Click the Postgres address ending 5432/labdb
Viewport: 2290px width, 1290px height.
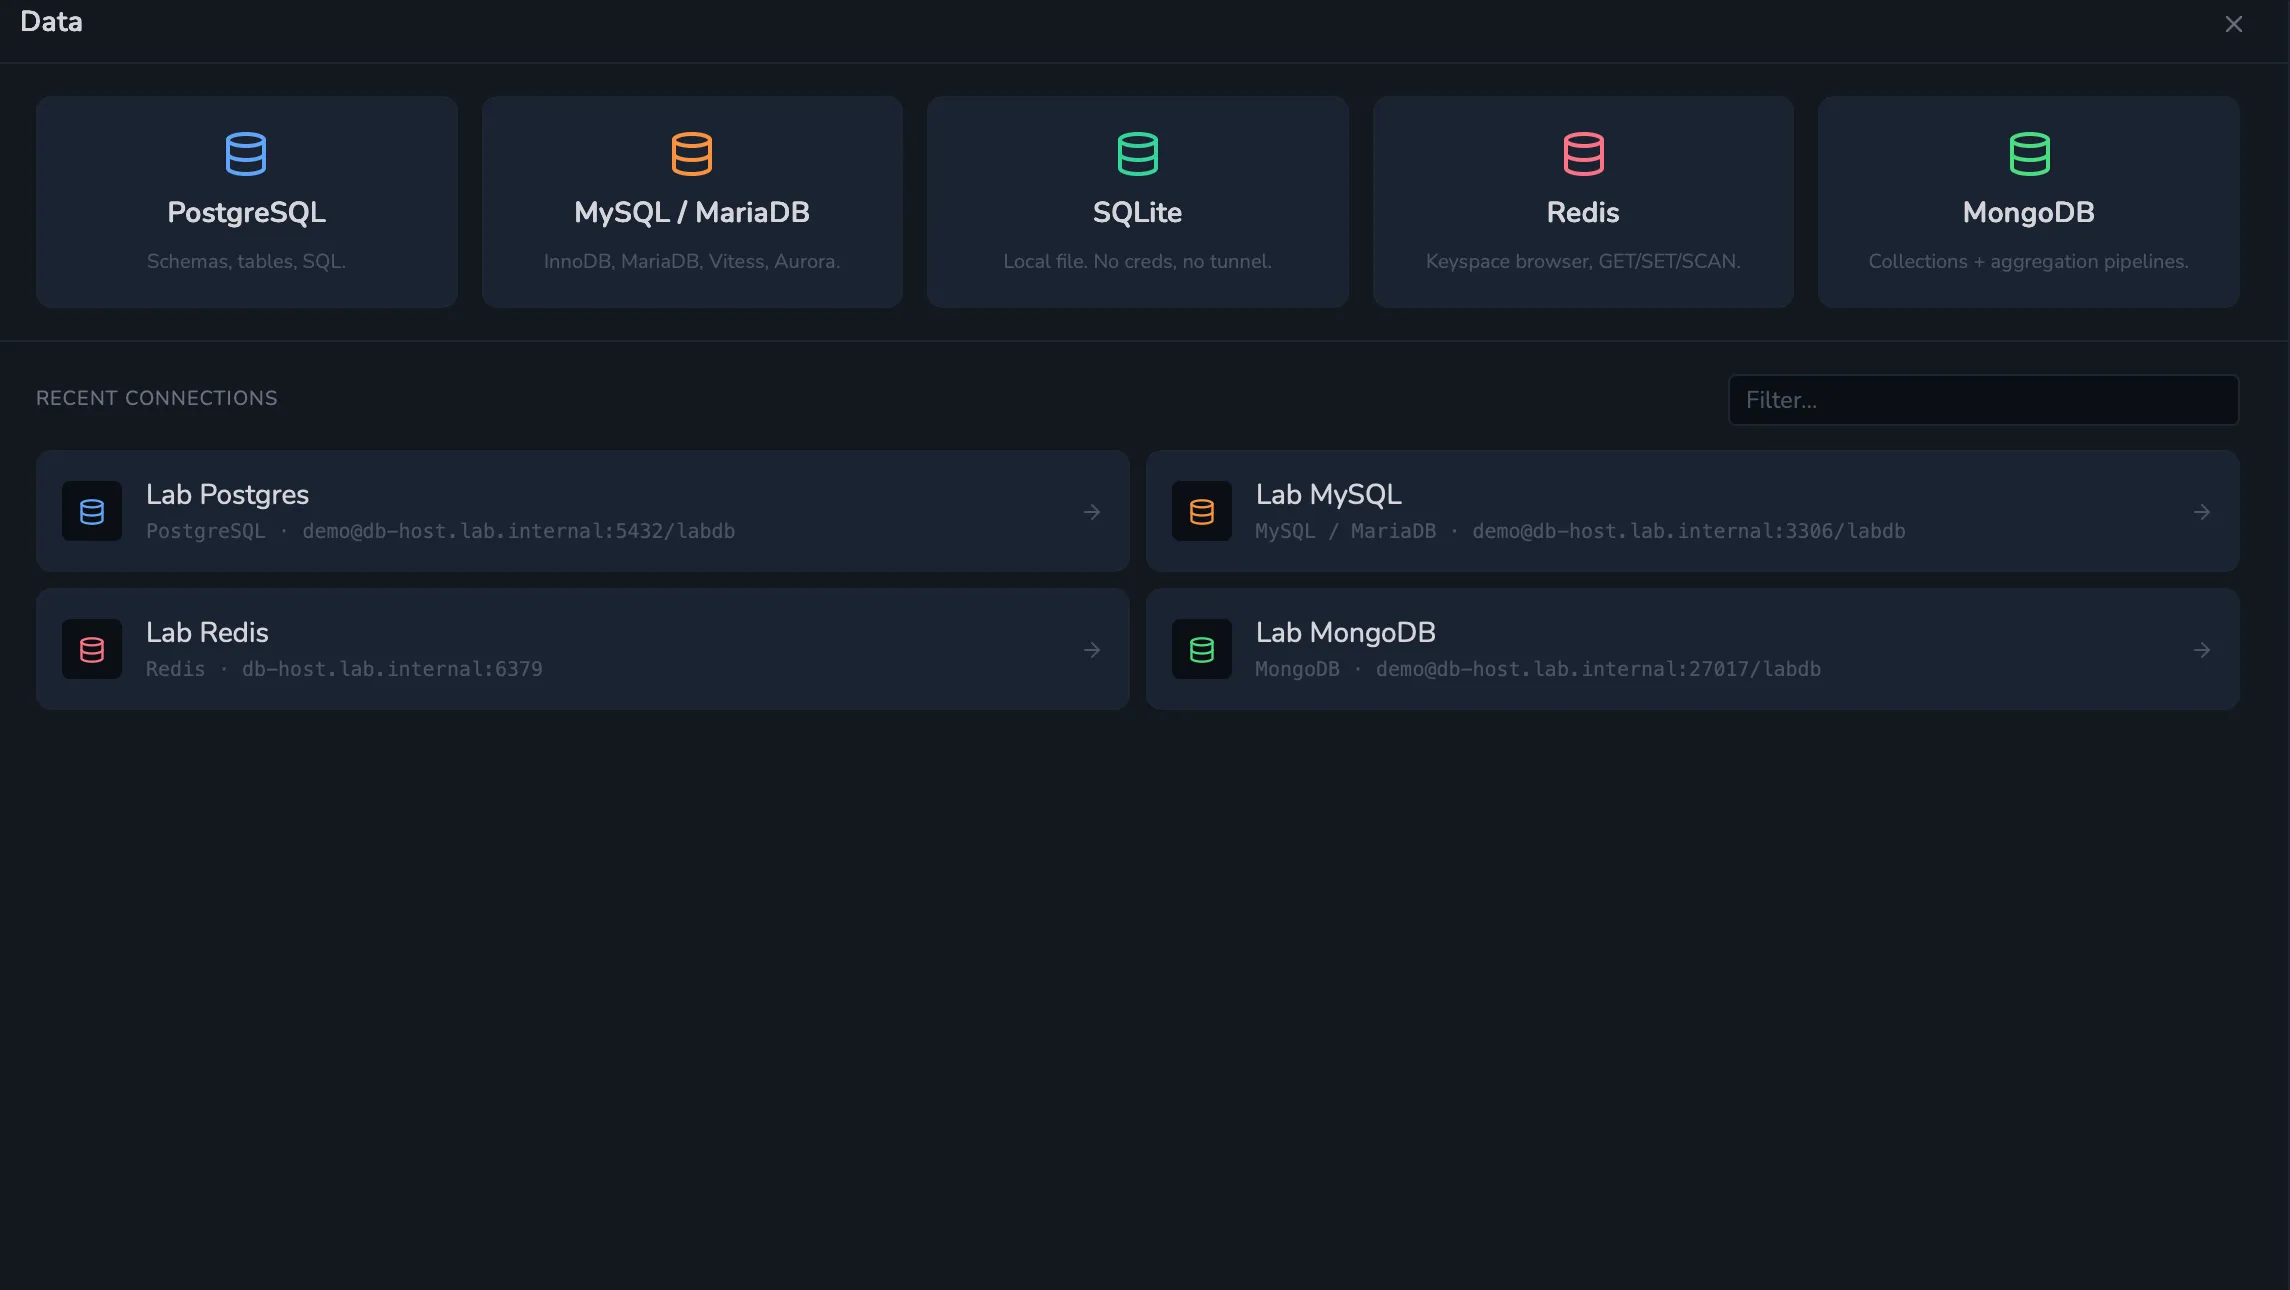click(518, 531)
